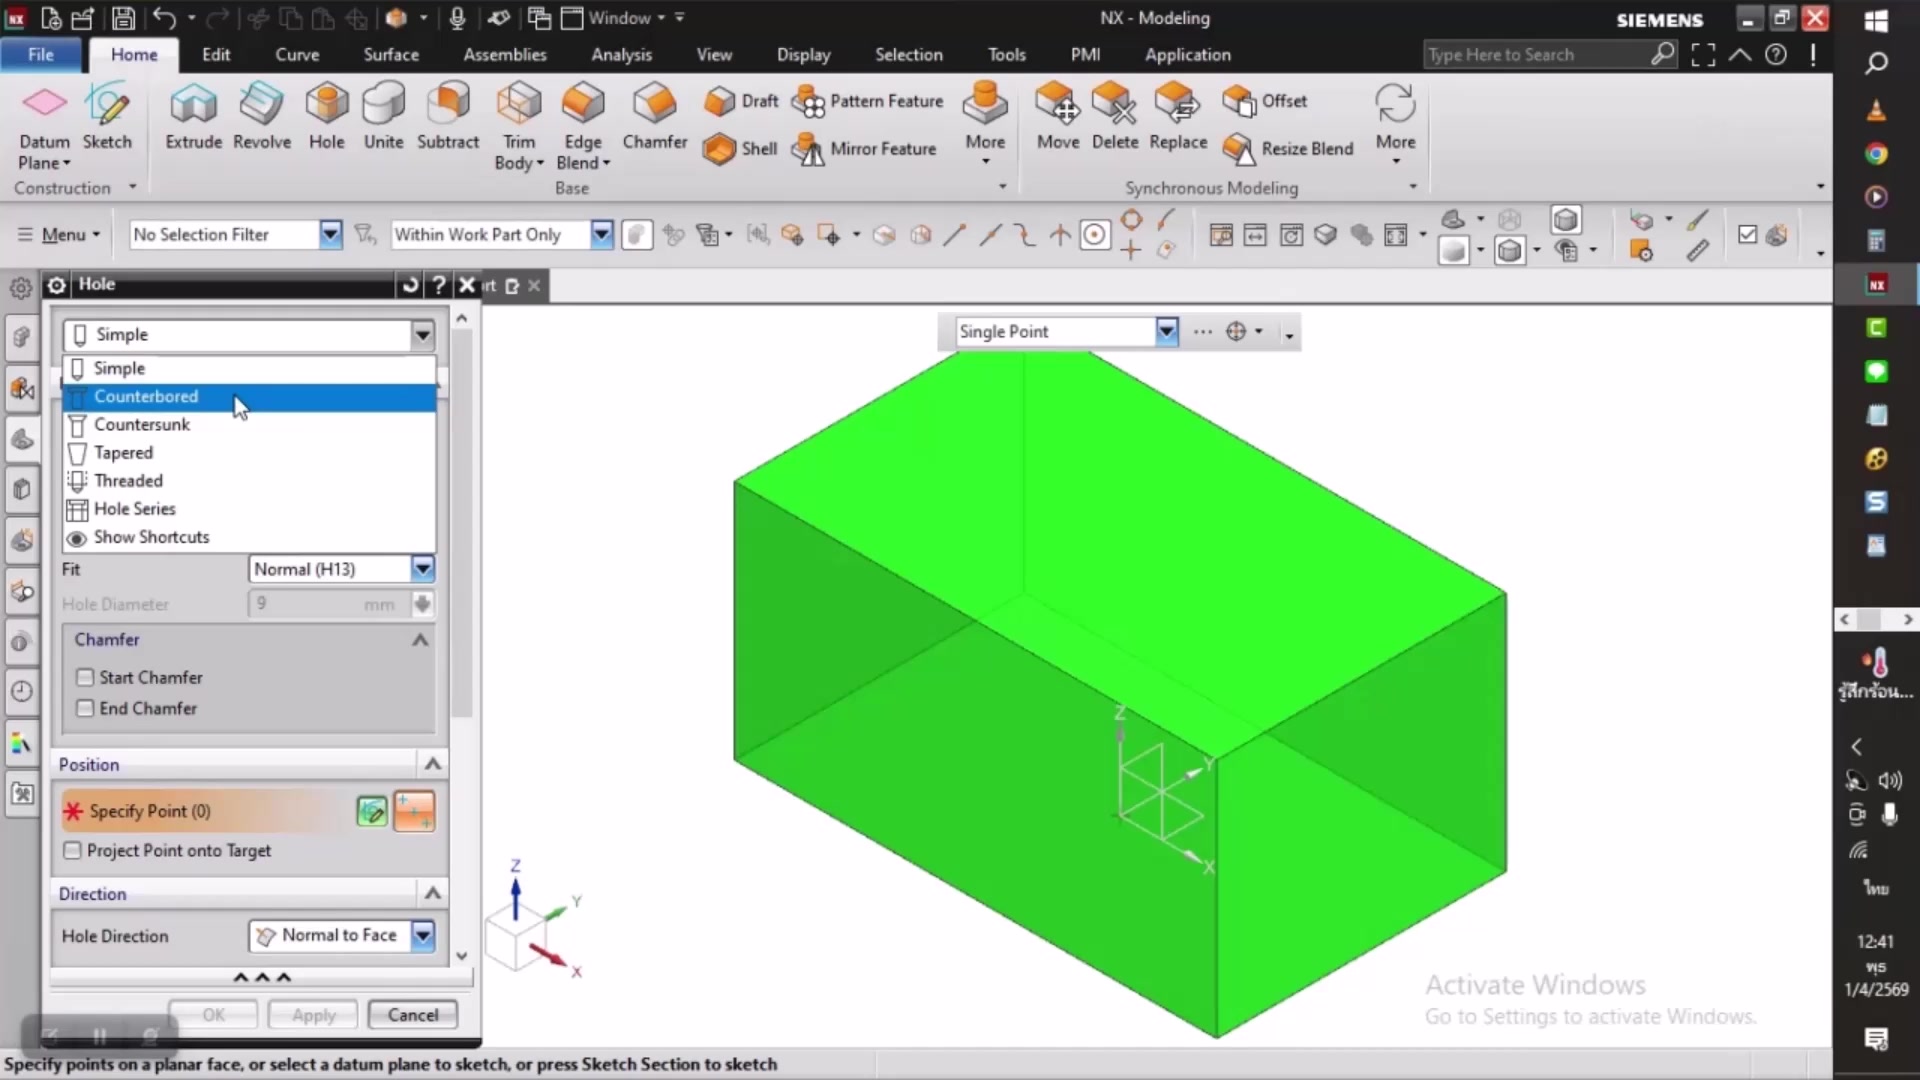The width and height of the screenshot is (1920, 1080).
Task: Click the Hole dialog reset icon
Action: pos(410,285)
